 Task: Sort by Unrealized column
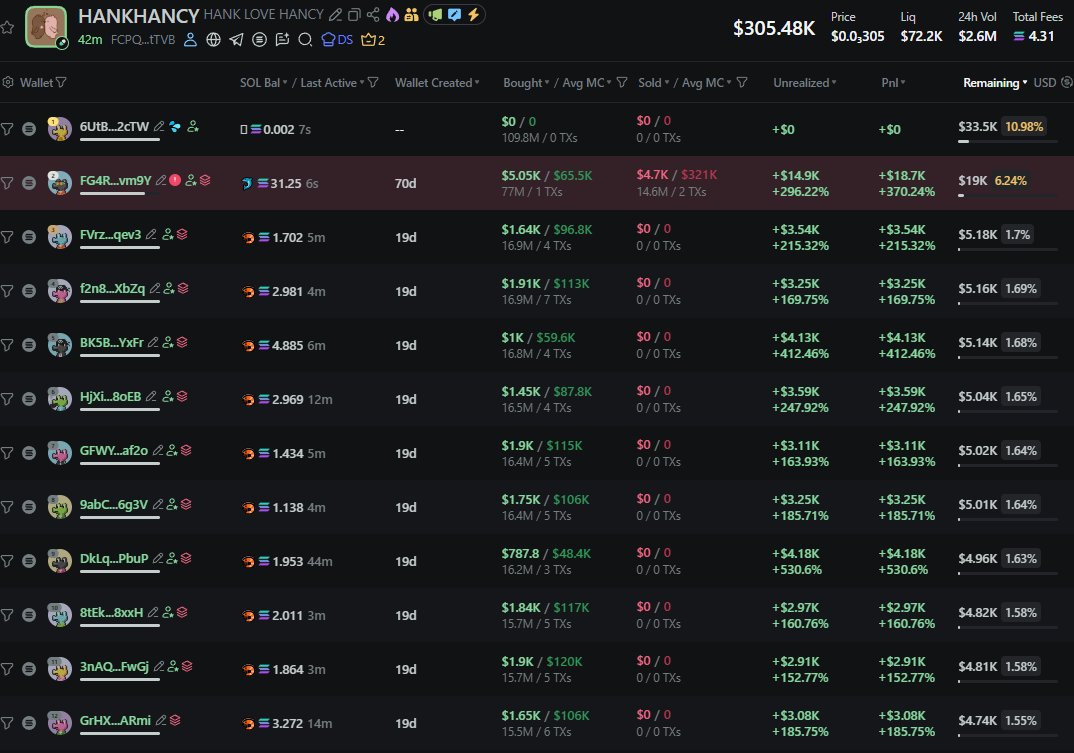[804, 83]
